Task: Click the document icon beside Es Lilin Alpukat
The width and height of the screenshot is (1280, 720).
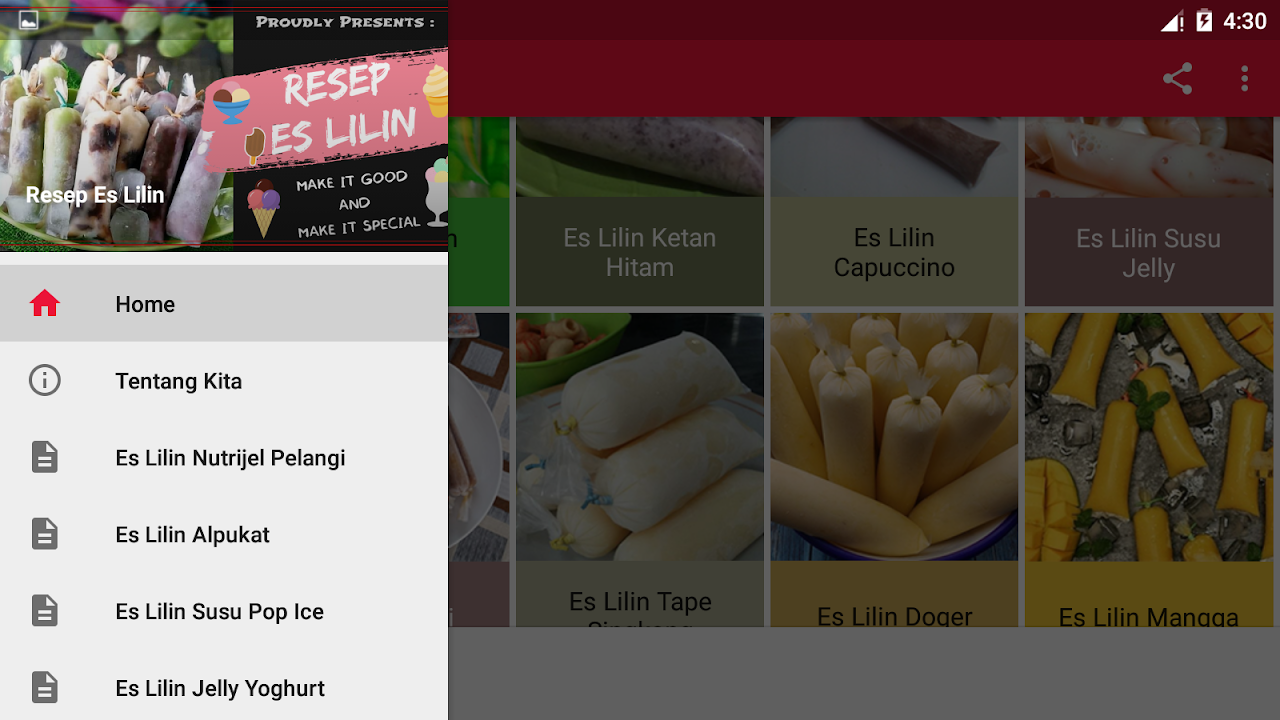Action: [45, 534]
